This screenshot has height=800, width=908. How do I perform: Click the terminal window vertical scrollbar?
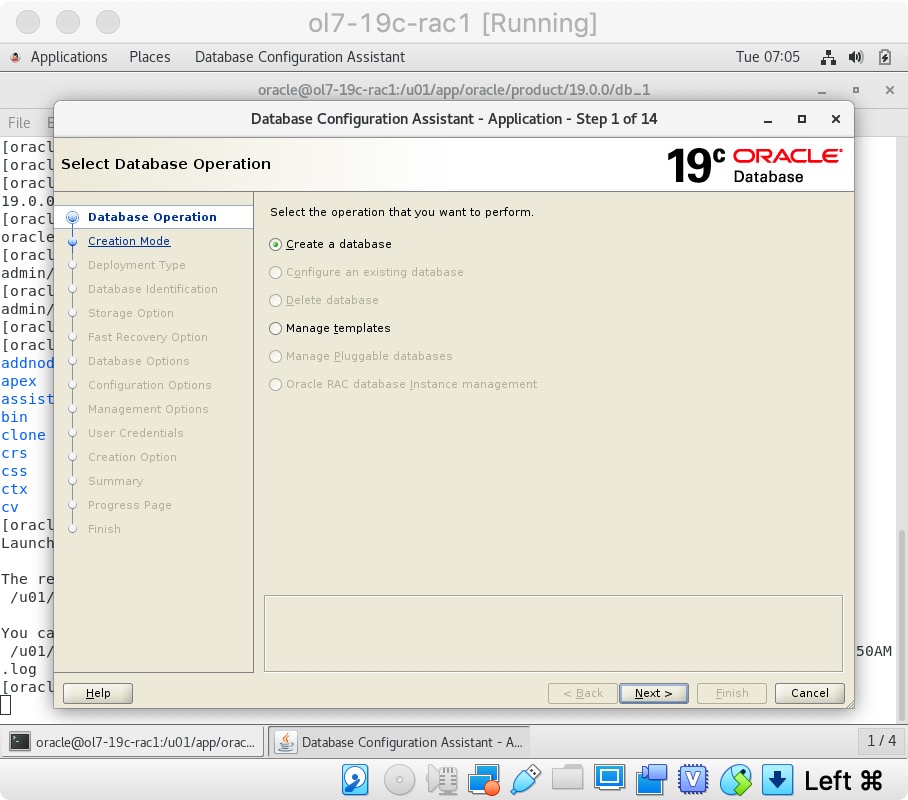point(901,624)
